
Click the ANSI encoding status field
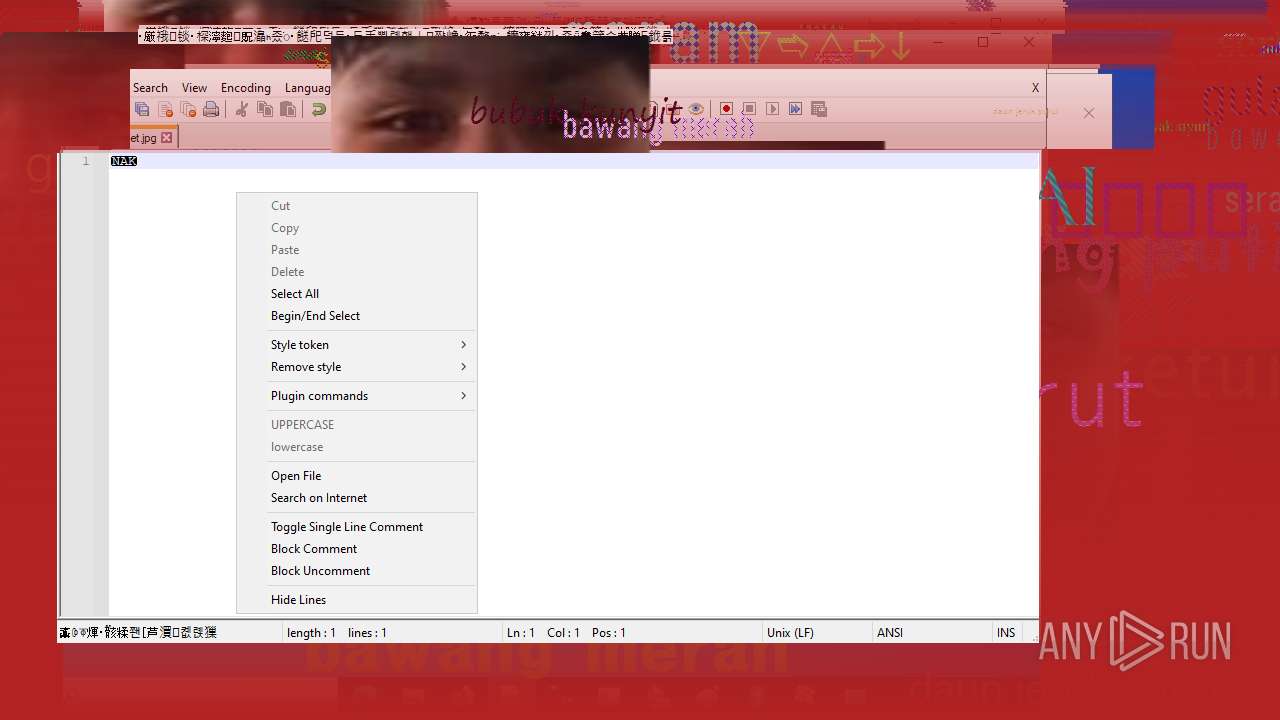coord(930,633)
